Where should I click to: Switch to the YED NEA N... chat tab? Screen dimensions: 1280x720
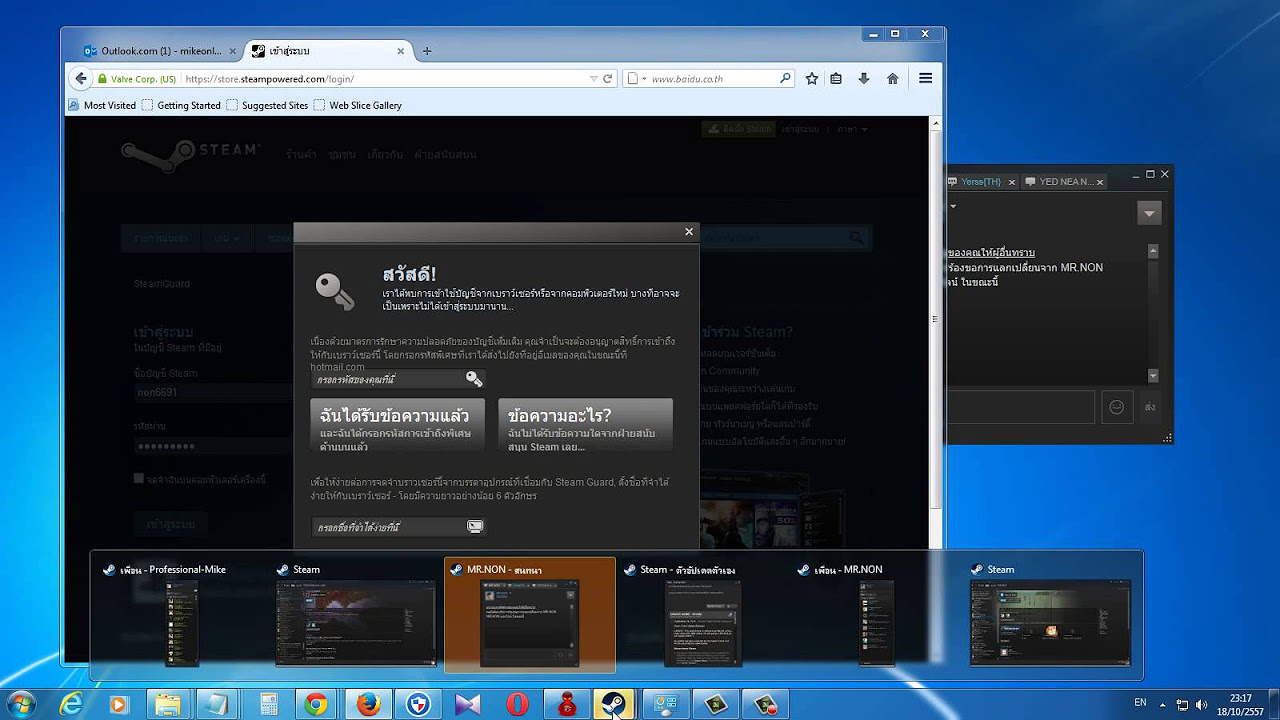tap(1066, 182)
